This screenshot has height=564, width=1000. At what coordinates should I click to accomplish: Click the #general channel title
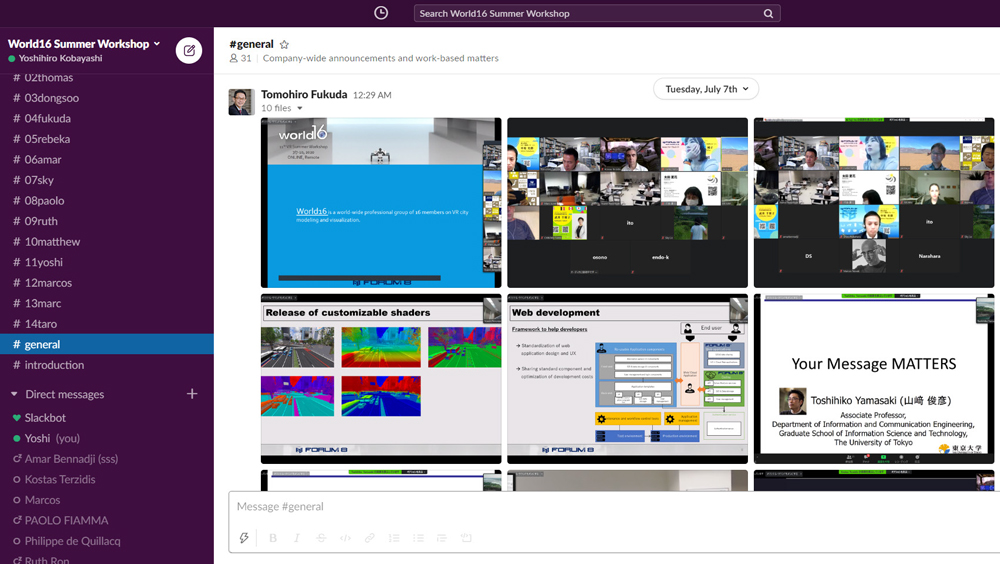click(251, 44)
